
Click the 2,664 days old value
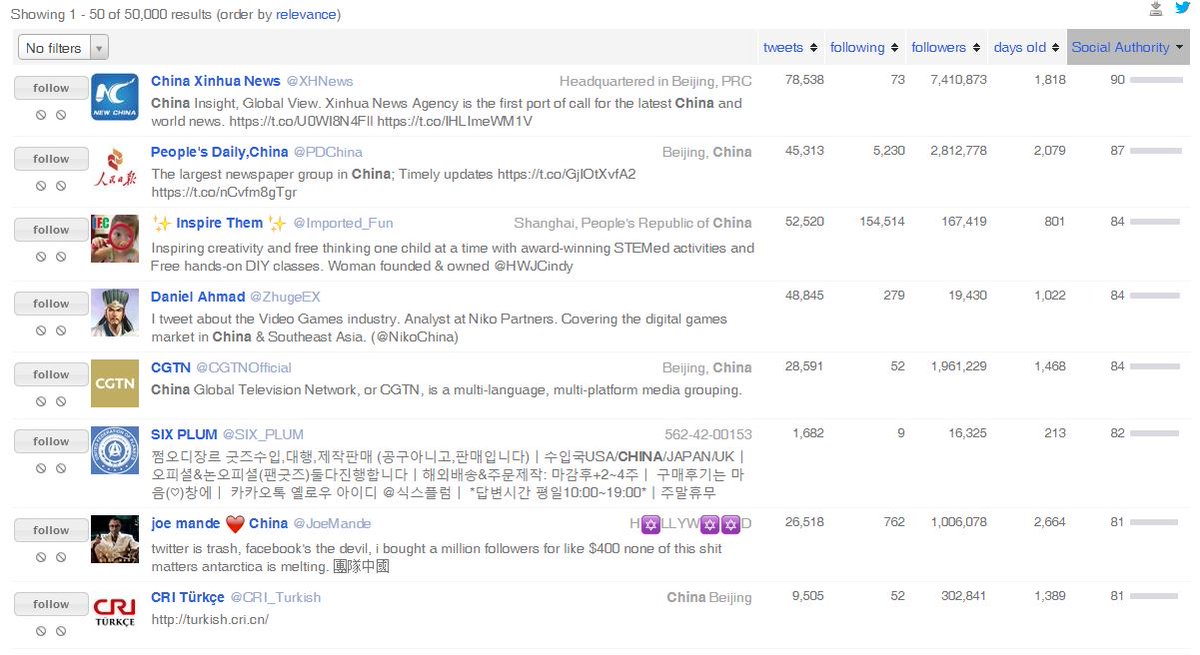click(1050, 522)
